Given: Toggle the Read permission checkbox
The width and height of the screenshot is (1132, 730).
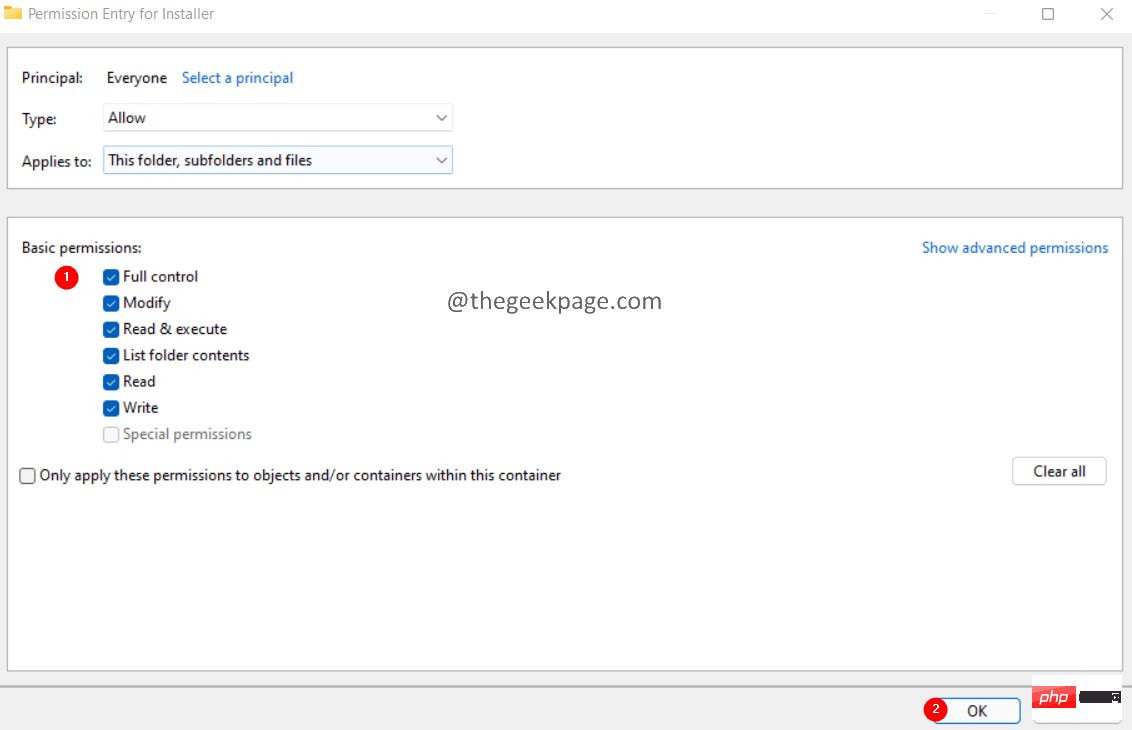Looking at the screenshot, I should (111, 382).
